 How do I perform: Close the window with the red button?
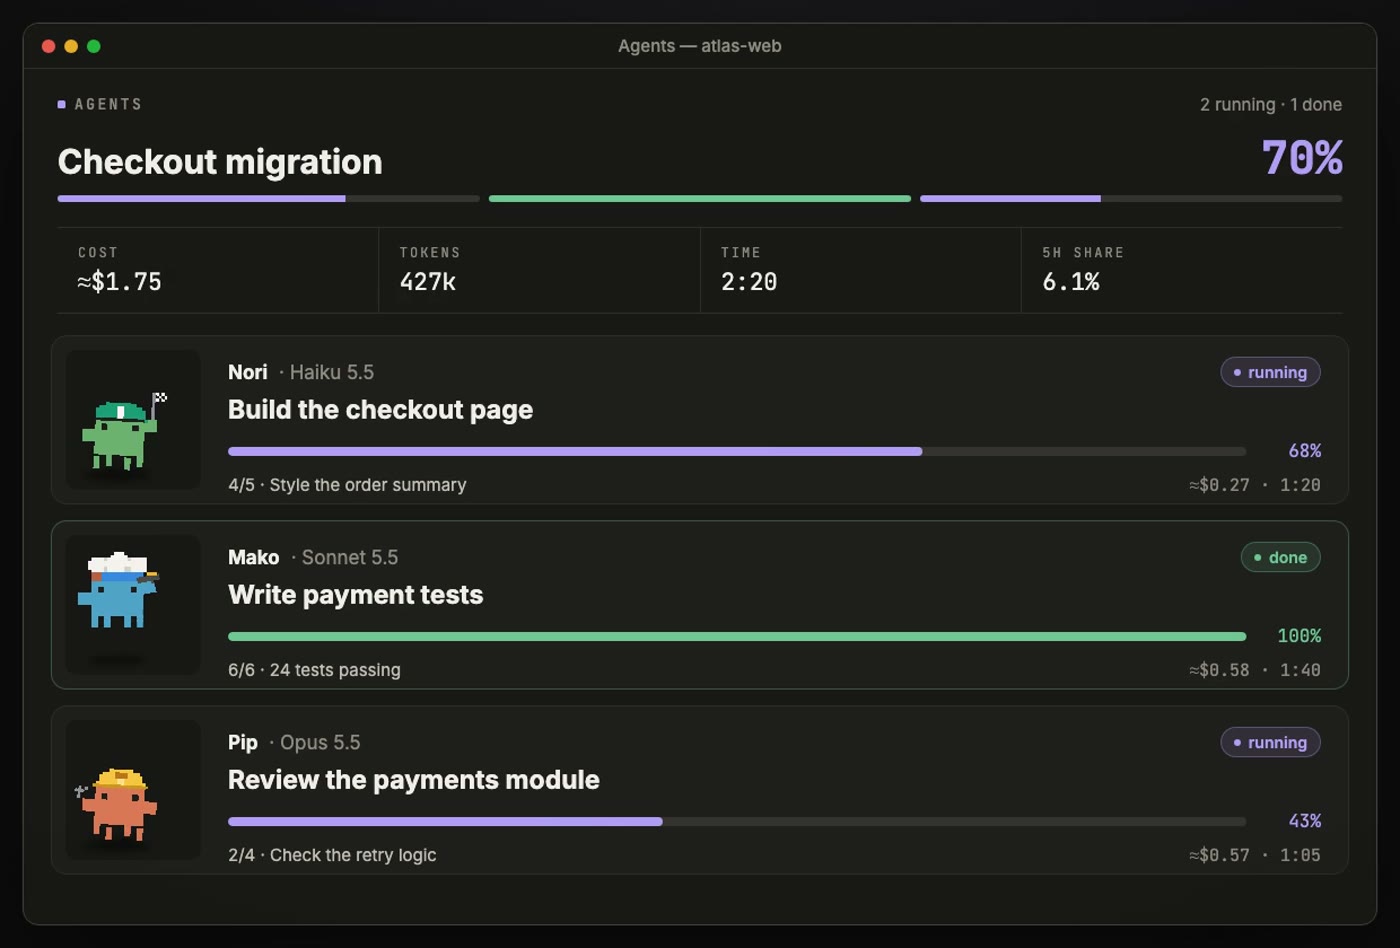[x=48, y=46]
